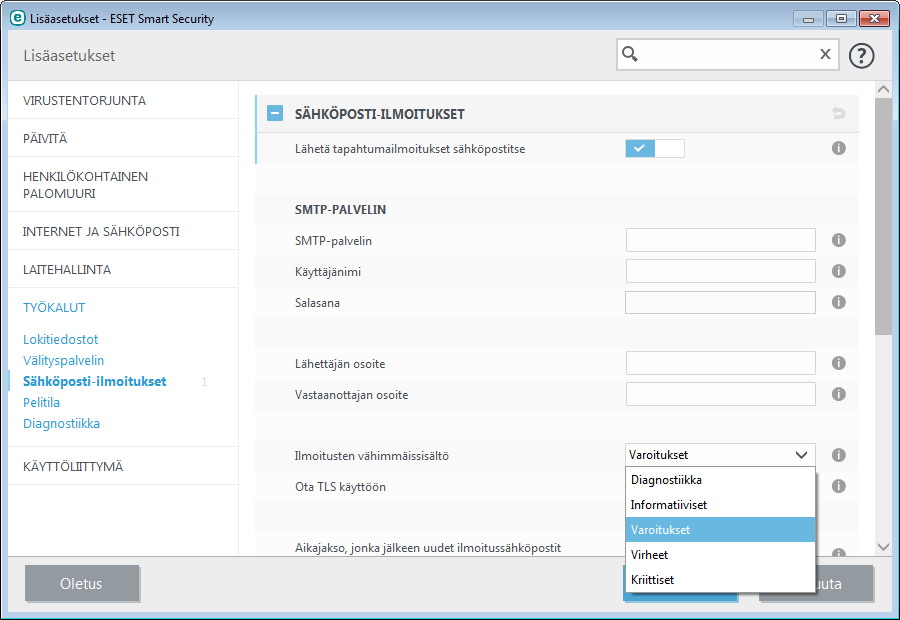This screenshot has height=620, width=900.
Task: Collapse the Sähköposti-ilmoitukset section
Action: click(275, 113)
